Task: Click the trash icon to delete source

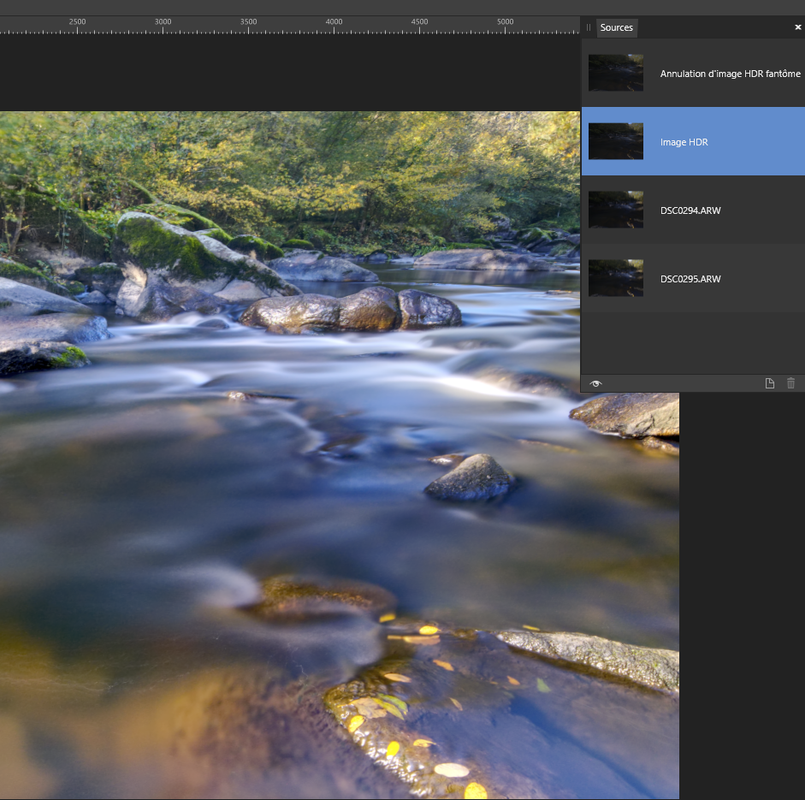Action: pos(791,383)
